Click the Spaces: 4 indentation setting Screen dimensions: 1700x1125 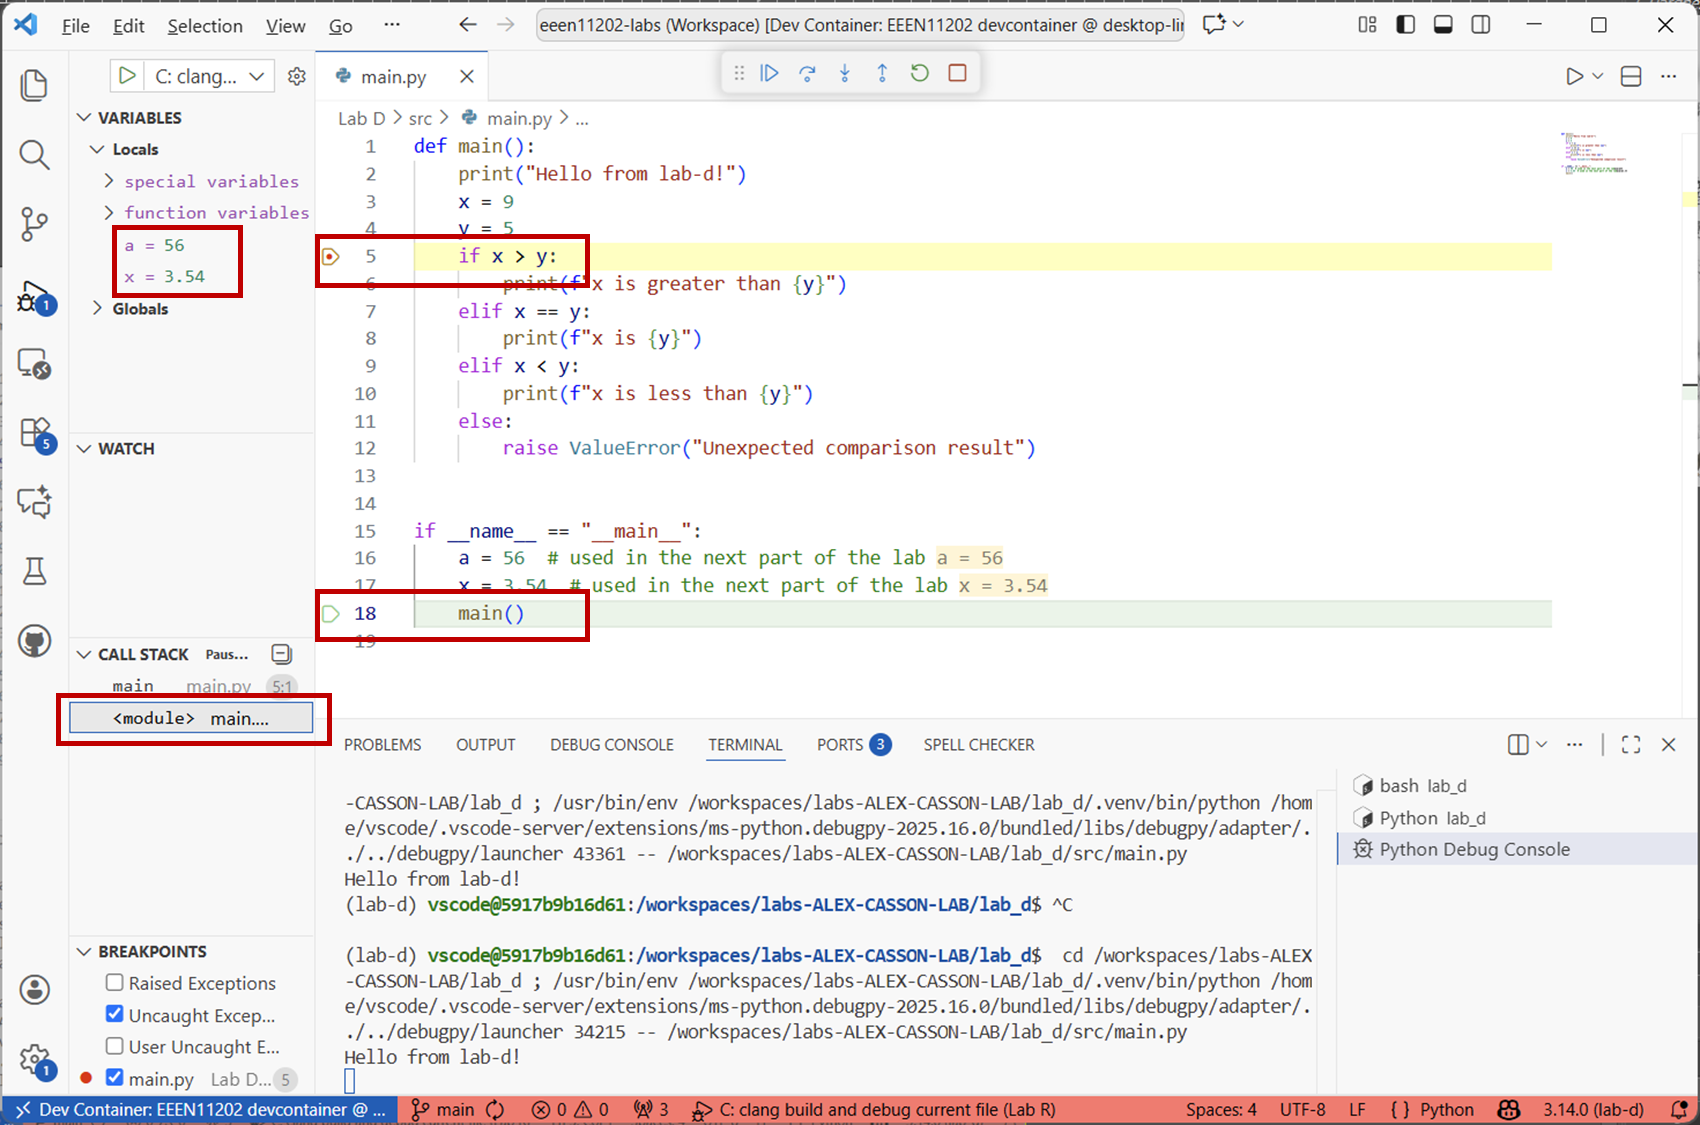pos(1220,1110)
